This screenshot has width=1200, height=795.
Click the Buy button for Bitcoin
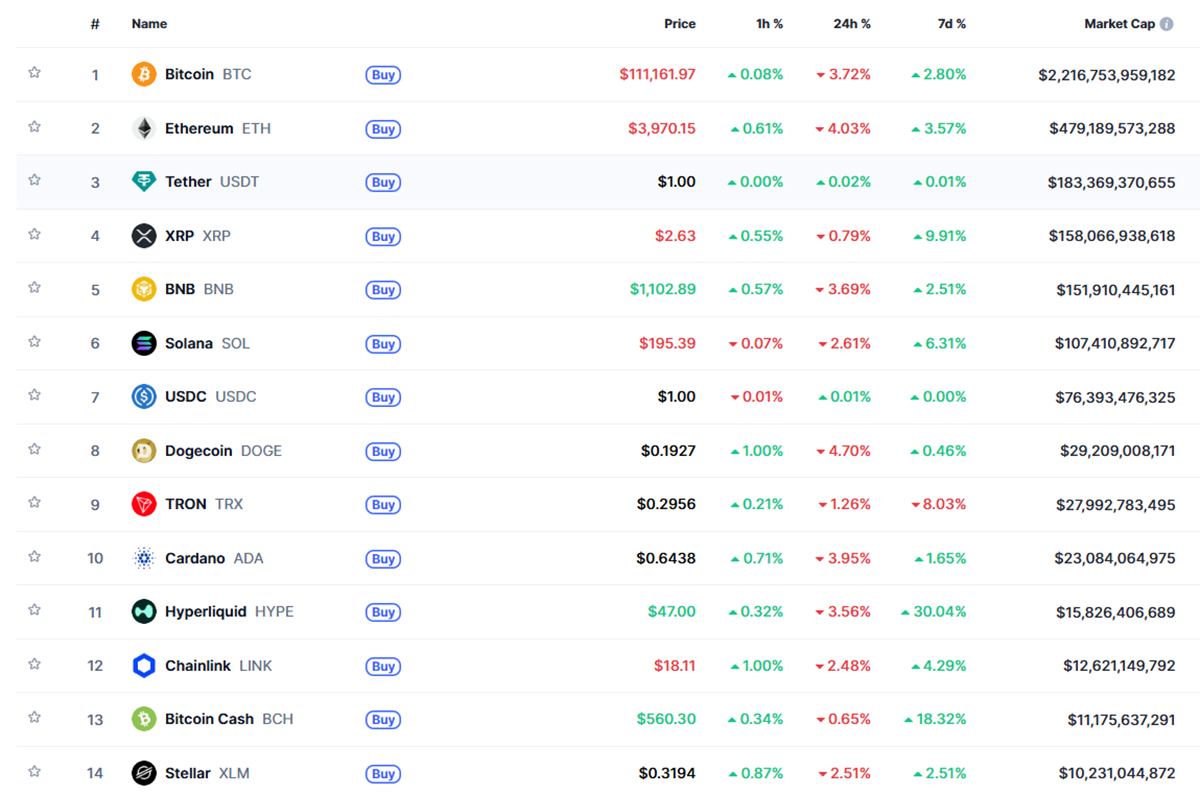point(383,74)
